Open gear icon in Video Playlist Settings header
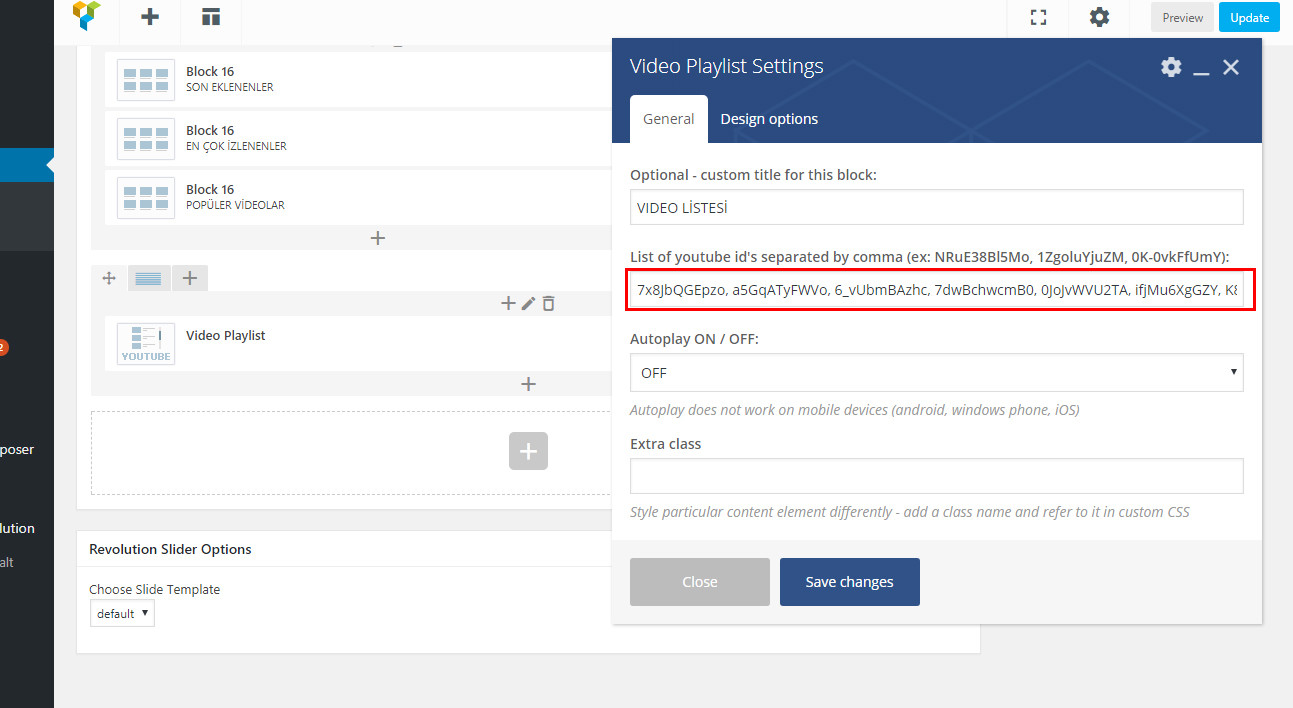 point(1171,67)
